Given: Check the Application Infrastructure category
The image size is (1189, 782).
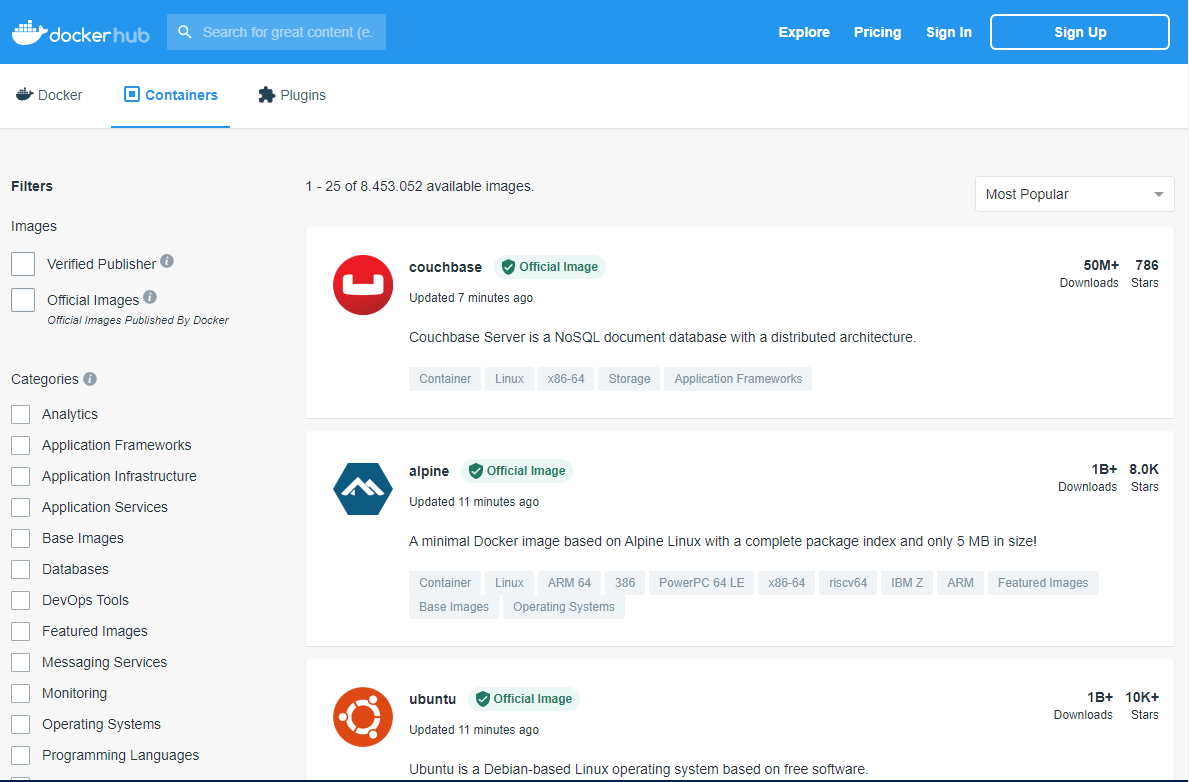Looking at the screenshot, I should point(20,476).
